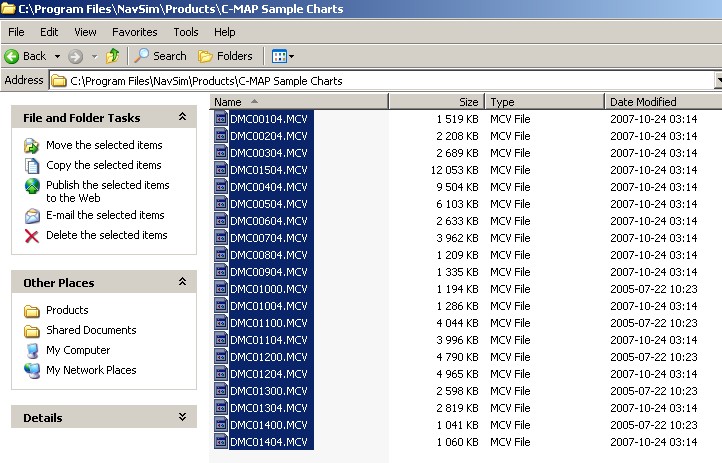
Task: Select file DMC01204.MCV
Action: (268, 374)
